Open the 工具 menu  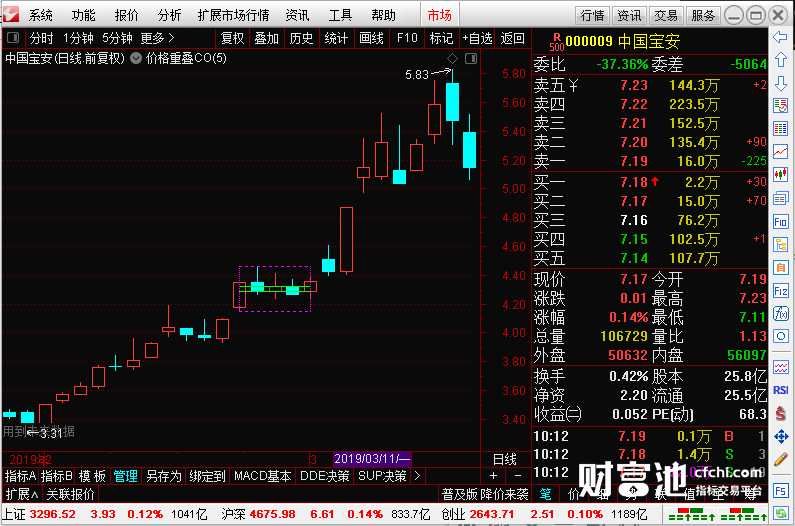340,15
